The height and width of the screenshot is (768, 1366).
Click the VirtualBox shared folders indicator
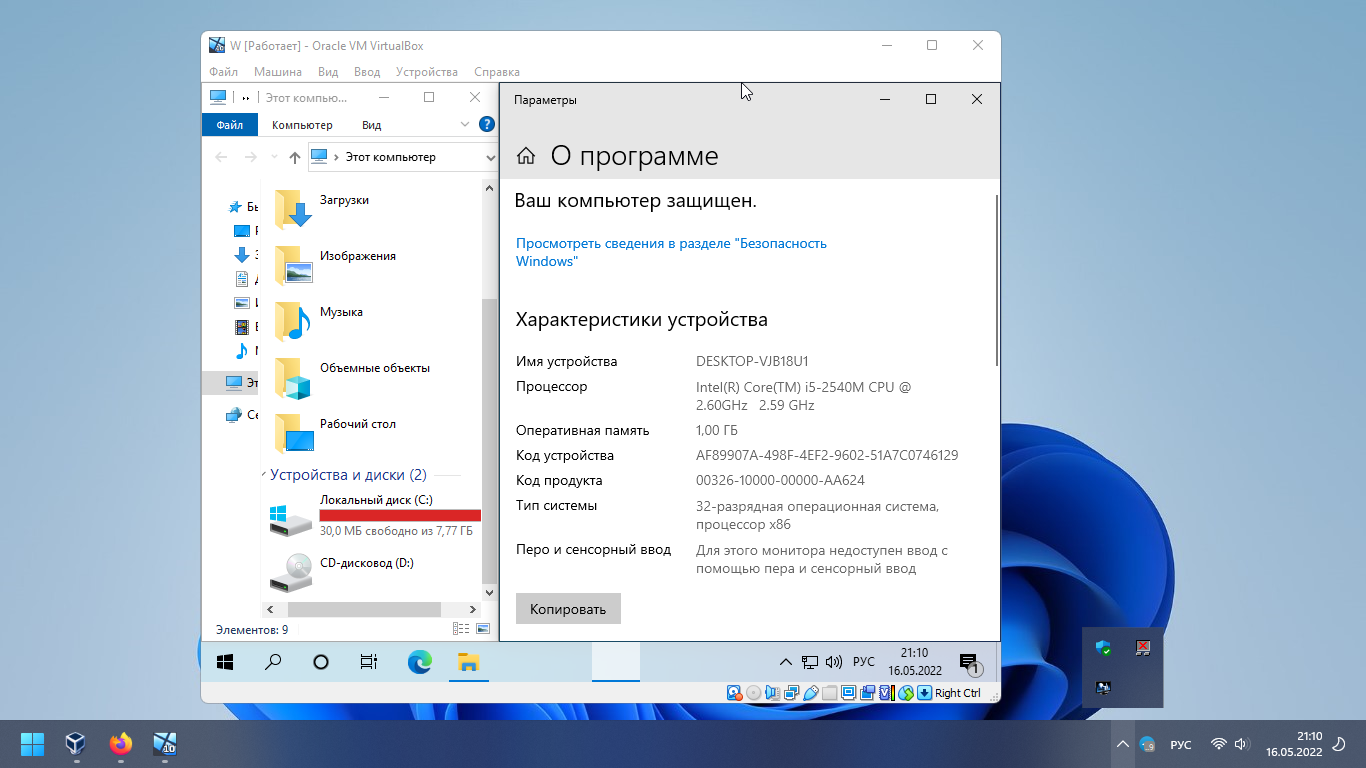[x=829, y=693]
